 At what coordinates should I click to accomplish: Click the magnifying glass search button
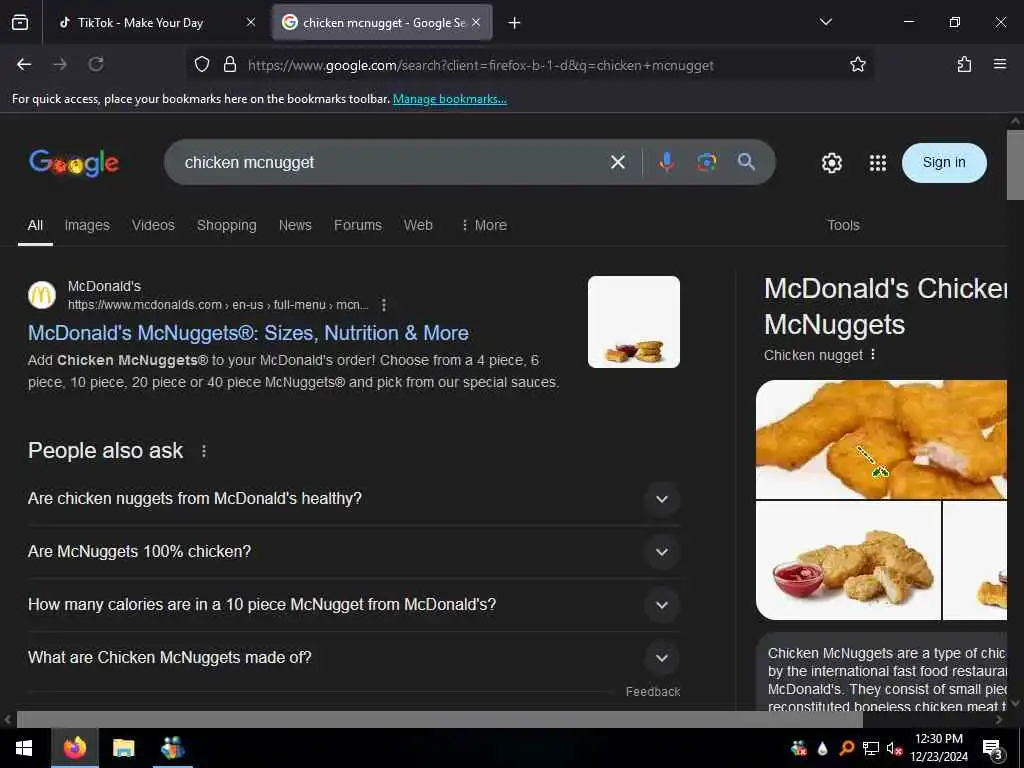[746, 162]
